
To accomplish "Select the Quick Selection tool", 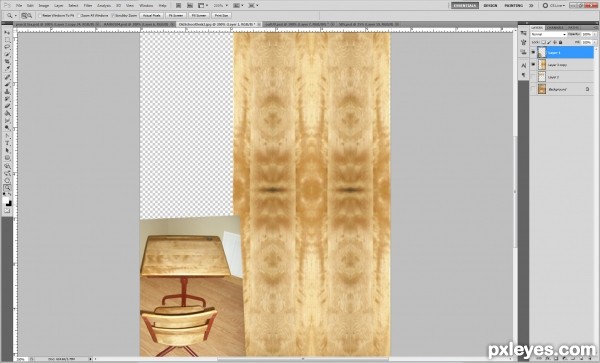I will 7,55.
